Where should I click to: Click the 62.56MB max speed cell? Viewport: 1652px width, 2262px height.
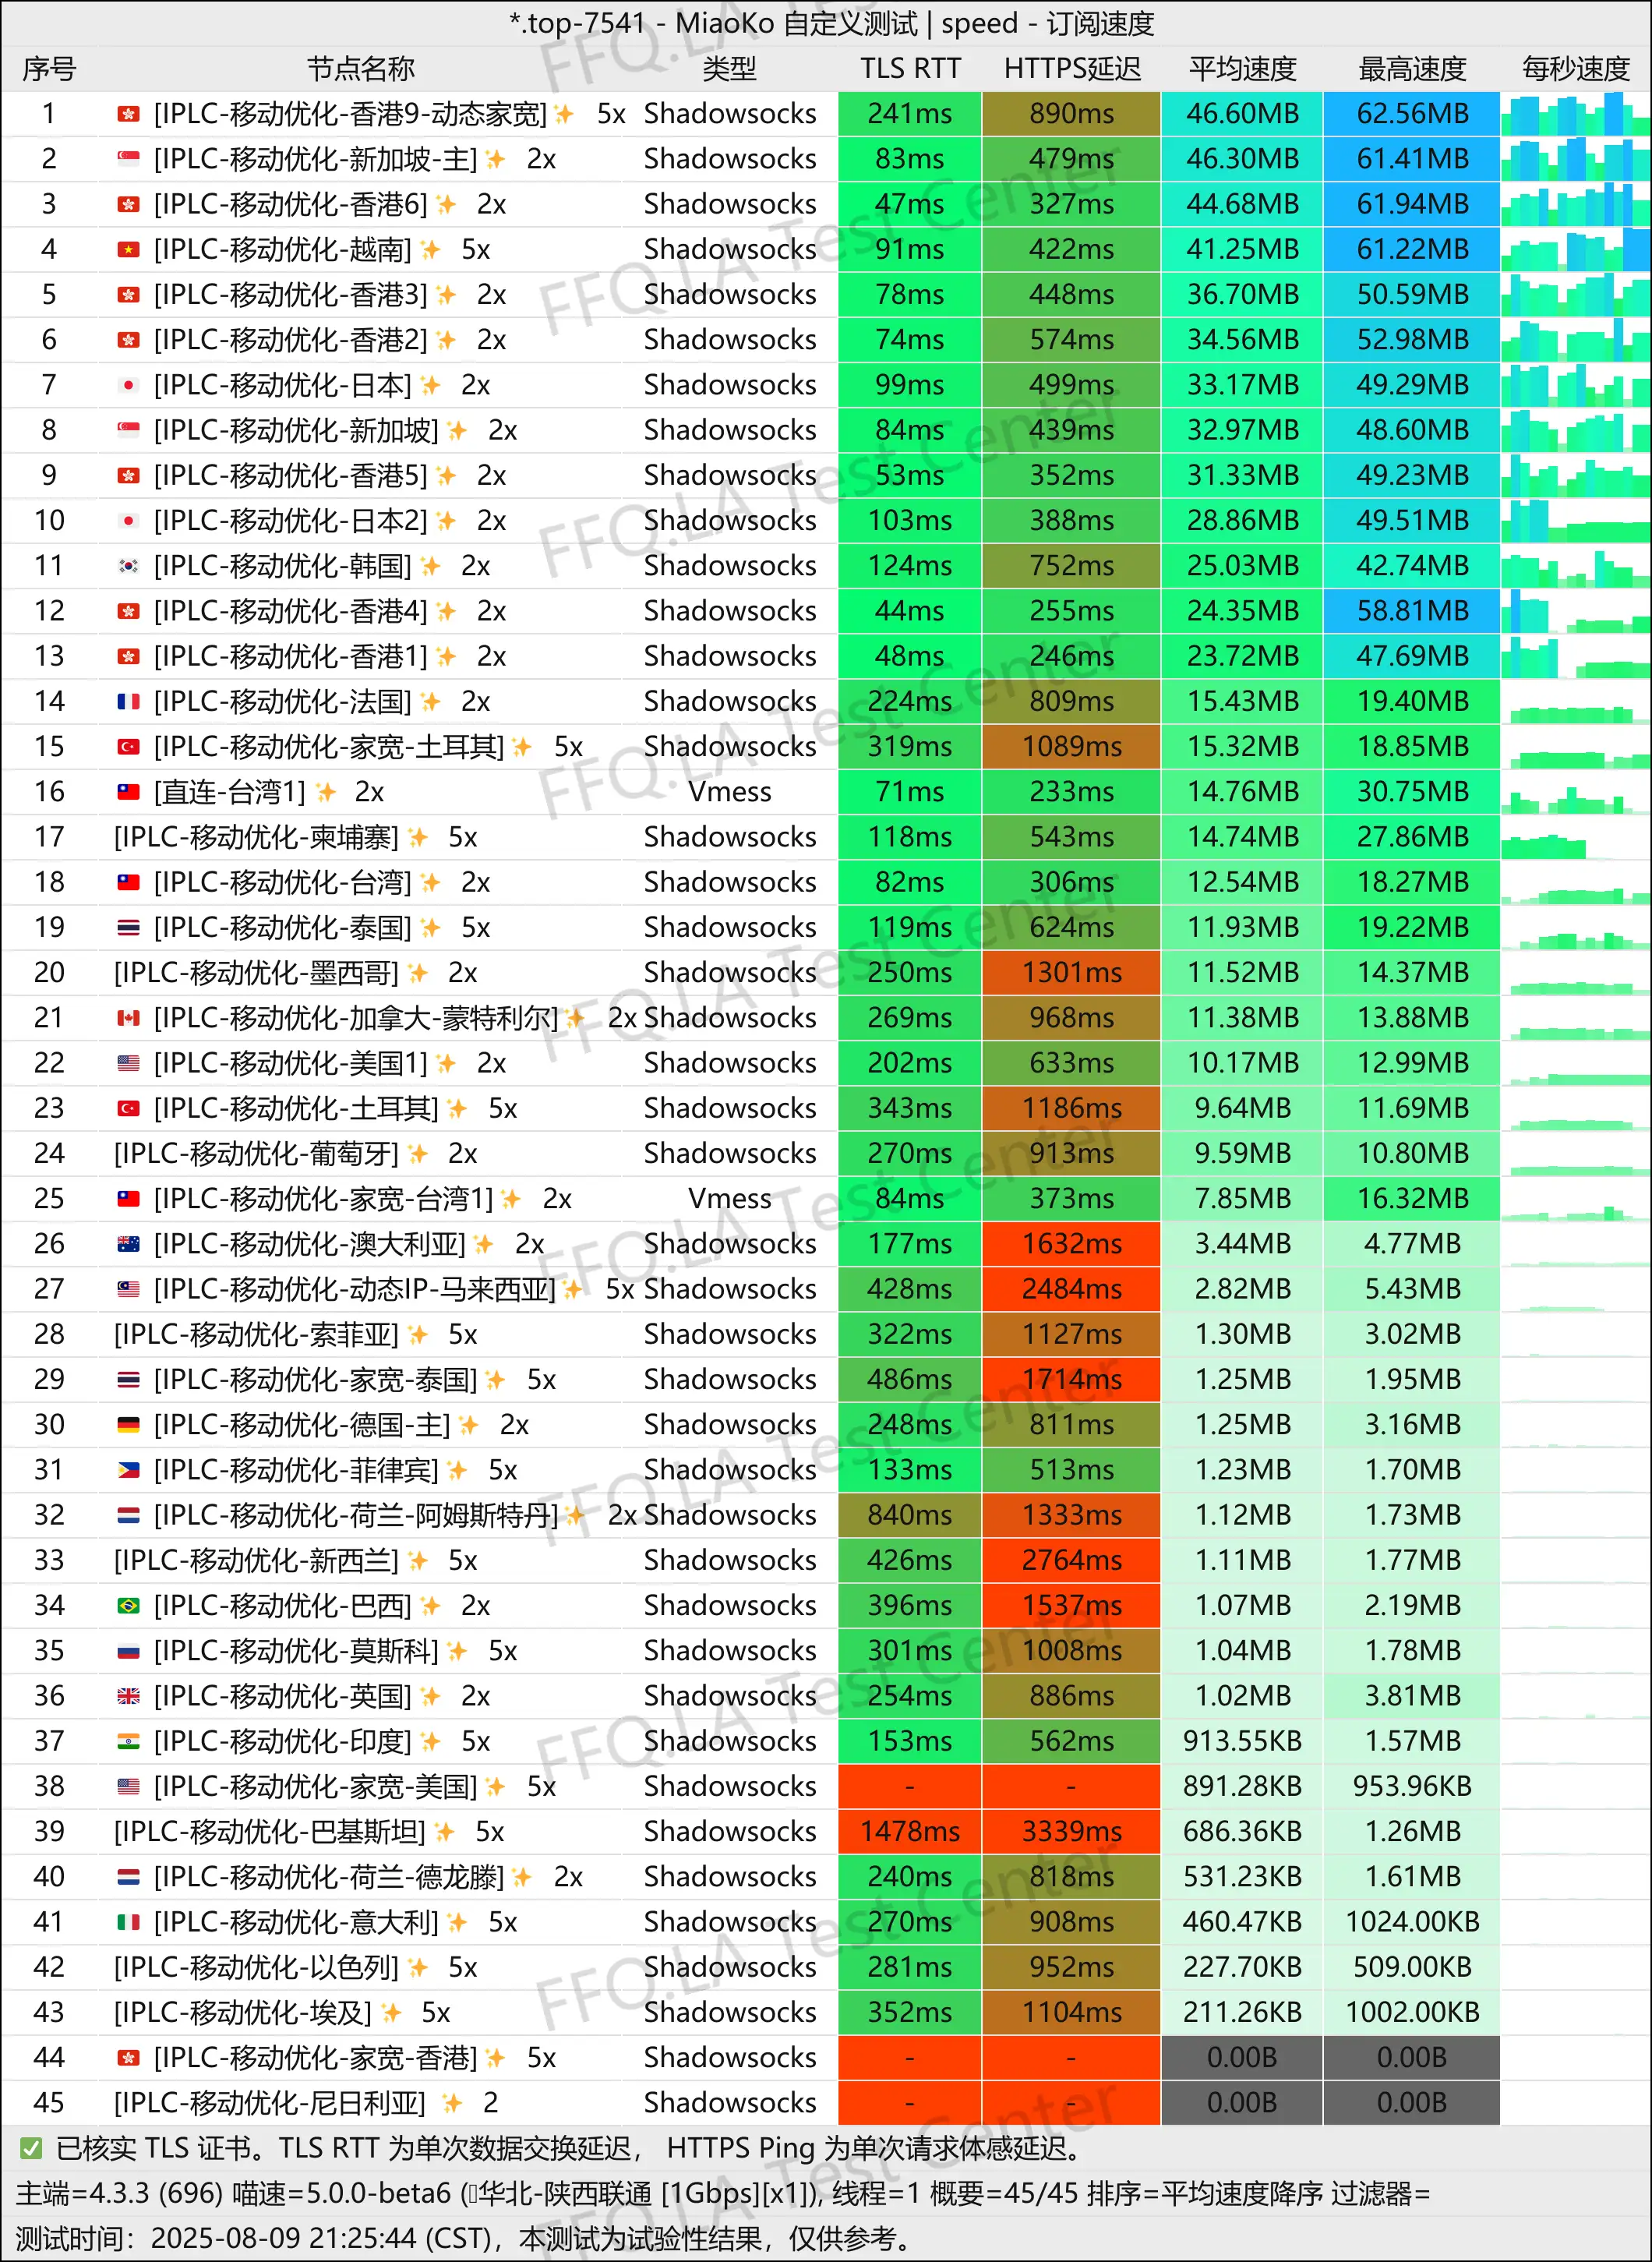point(1412,114)
